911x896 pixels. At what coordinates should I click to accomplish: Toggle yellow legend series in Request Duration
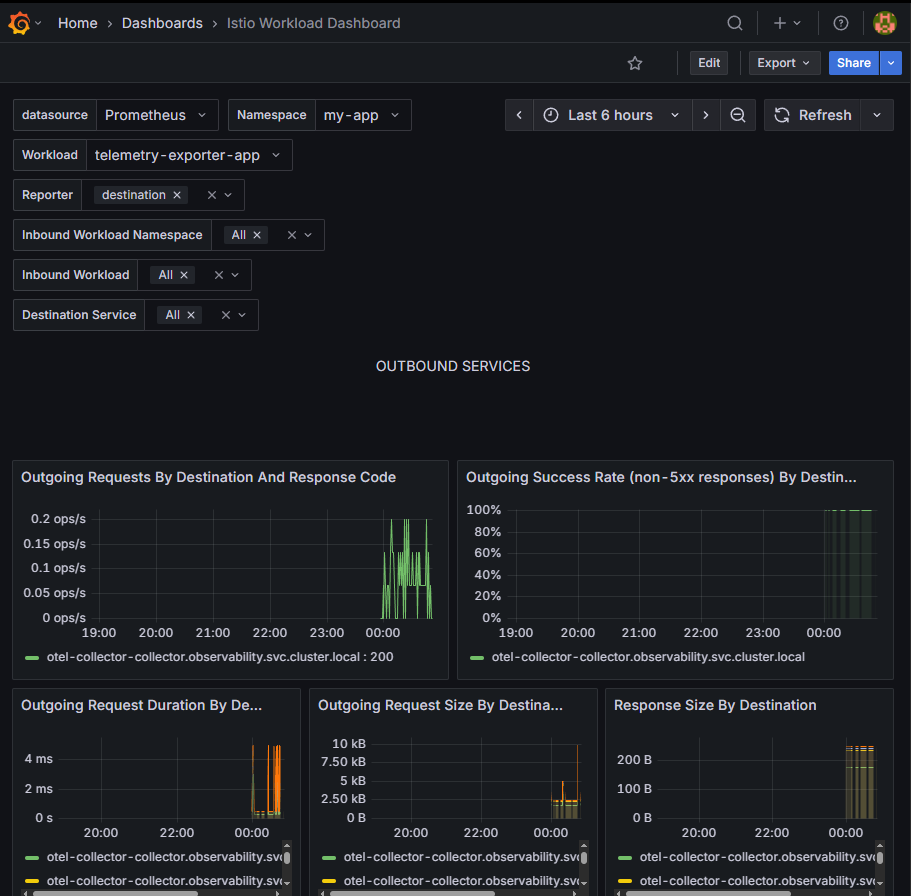coord(164,881)
